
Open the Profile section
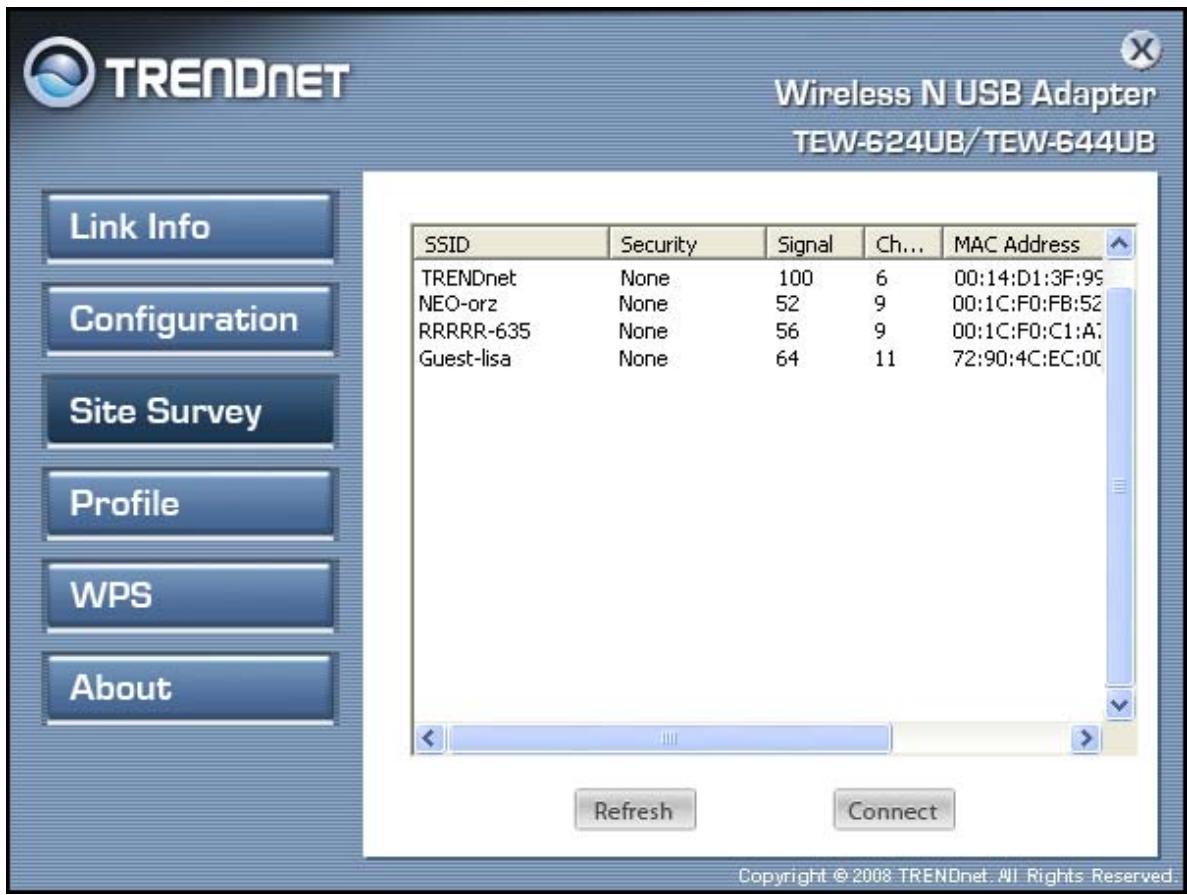coord(189,504)
